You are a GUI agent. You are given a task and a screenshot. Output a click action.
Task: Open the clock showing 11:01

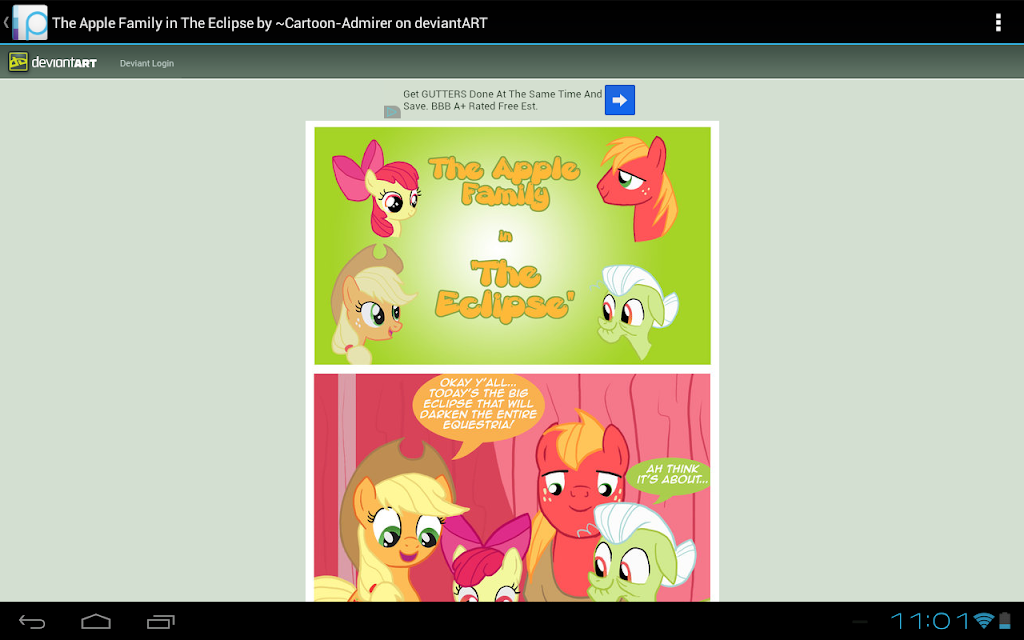click(930, 620)
